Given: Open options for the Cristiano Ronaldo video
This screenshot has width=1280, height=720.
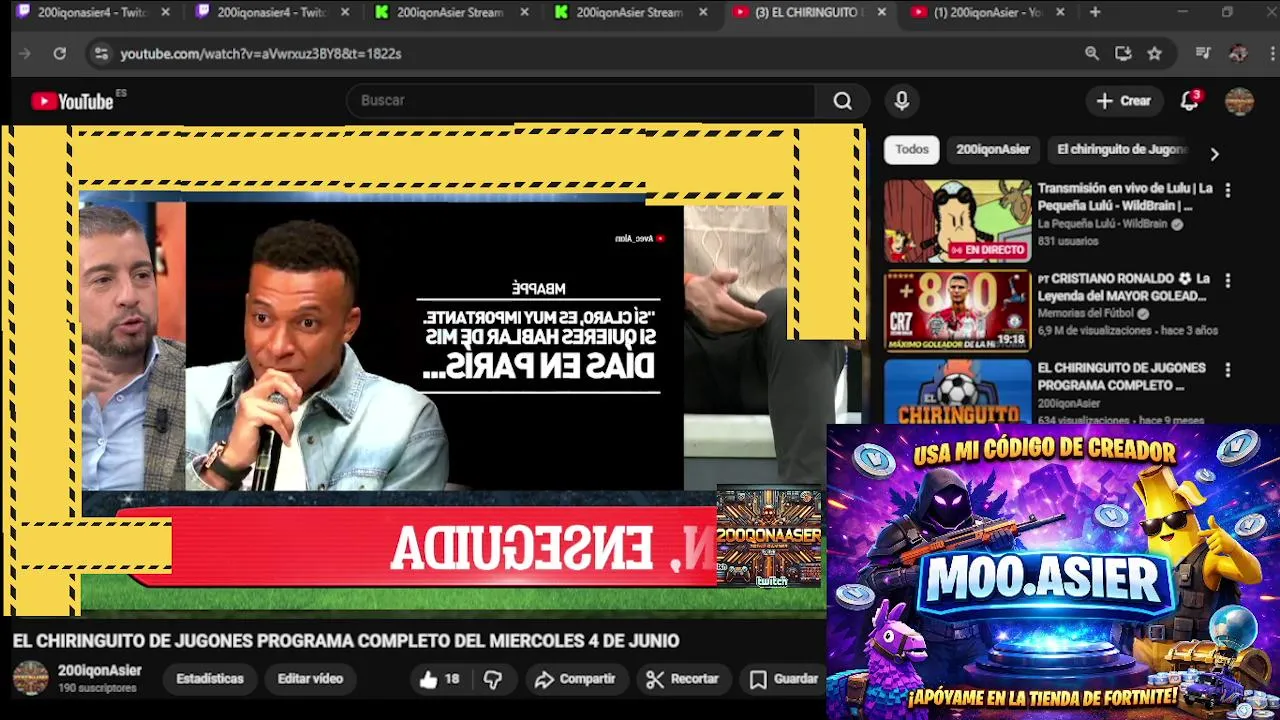Looking at the screenshot, I should pyautogui.click(x=1228, y=281).
